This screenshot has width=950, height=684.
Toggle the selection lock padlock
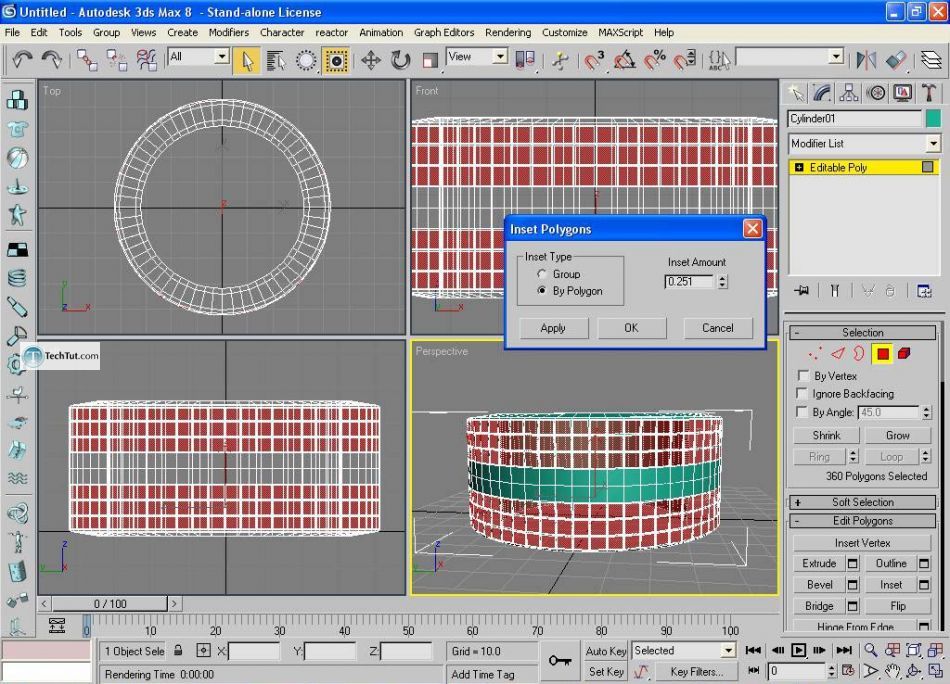[x=178, y=651]
